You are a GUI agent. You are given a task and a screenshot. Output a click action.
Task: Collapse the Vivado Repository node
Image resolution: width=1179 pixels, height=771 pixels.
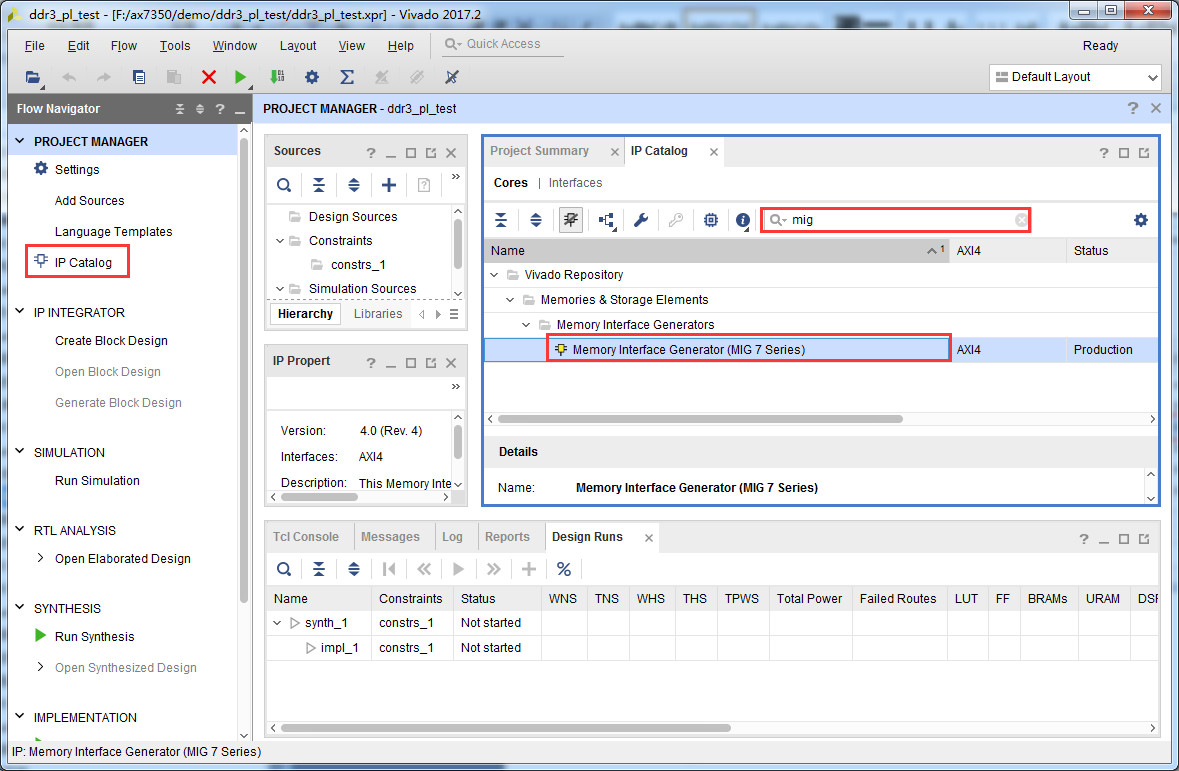[x=494, y=275]
